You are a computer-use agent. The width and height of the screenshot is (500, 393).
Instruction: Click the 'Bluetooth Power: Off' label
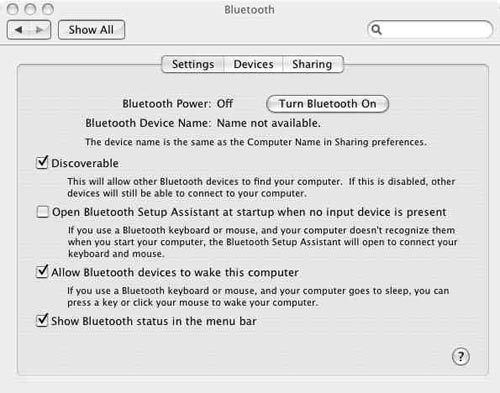pyautogui.click(x=177, y=104)
